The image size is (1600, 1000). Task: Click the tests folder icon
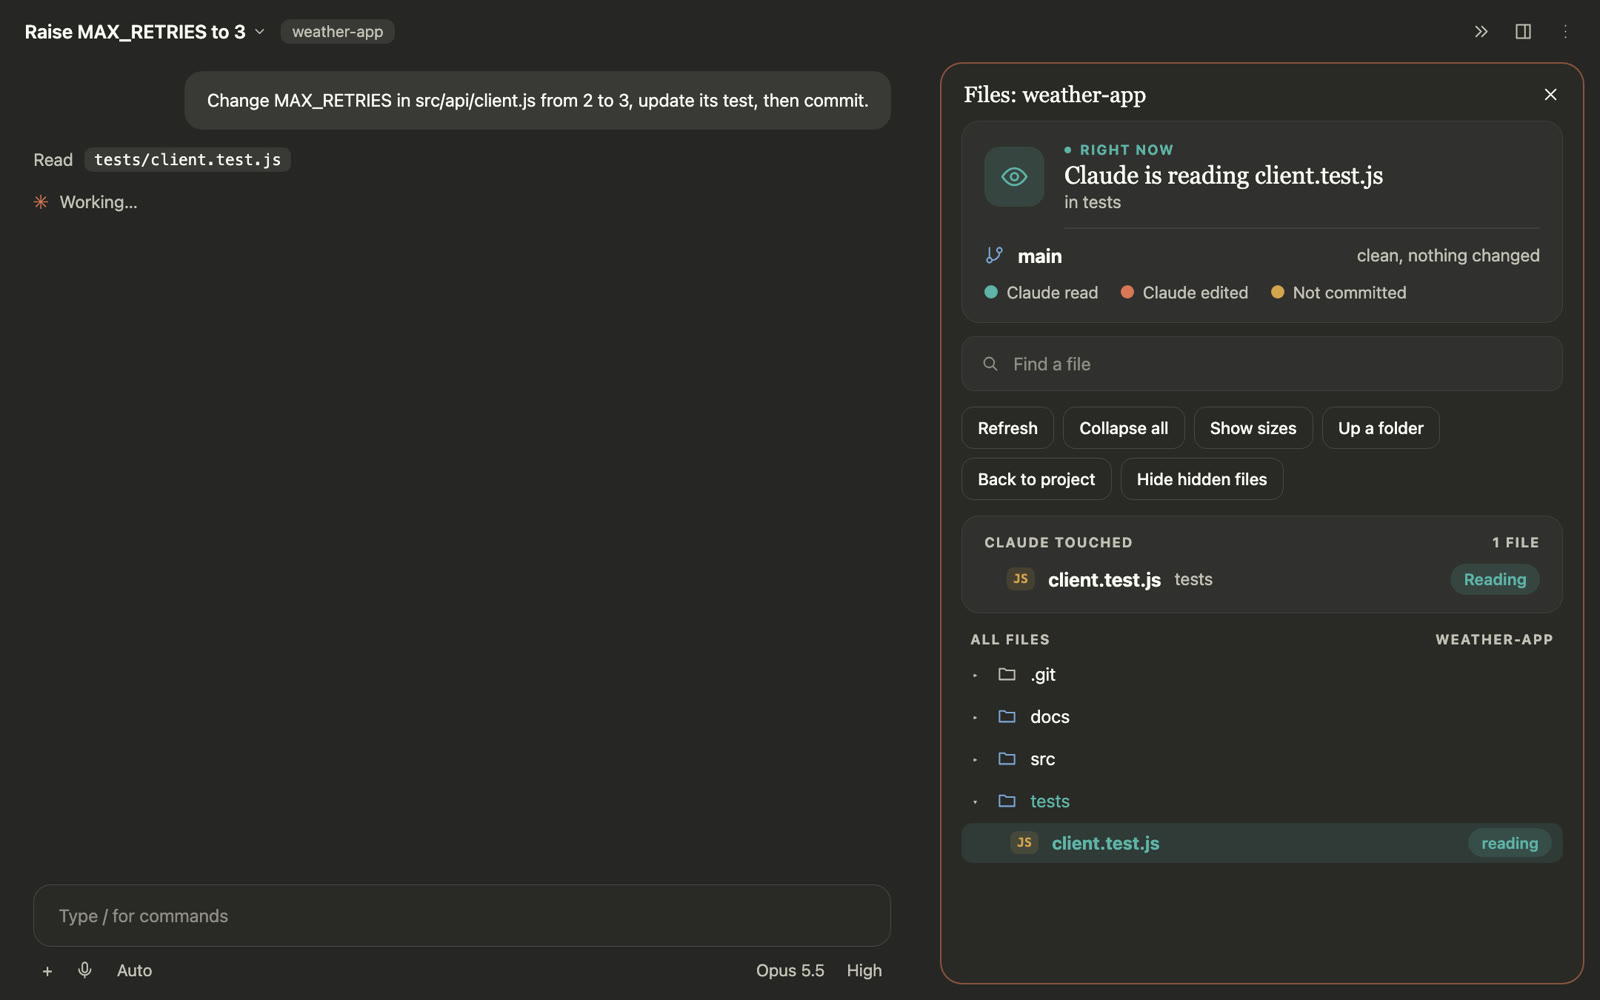[x=1007, y=800]
